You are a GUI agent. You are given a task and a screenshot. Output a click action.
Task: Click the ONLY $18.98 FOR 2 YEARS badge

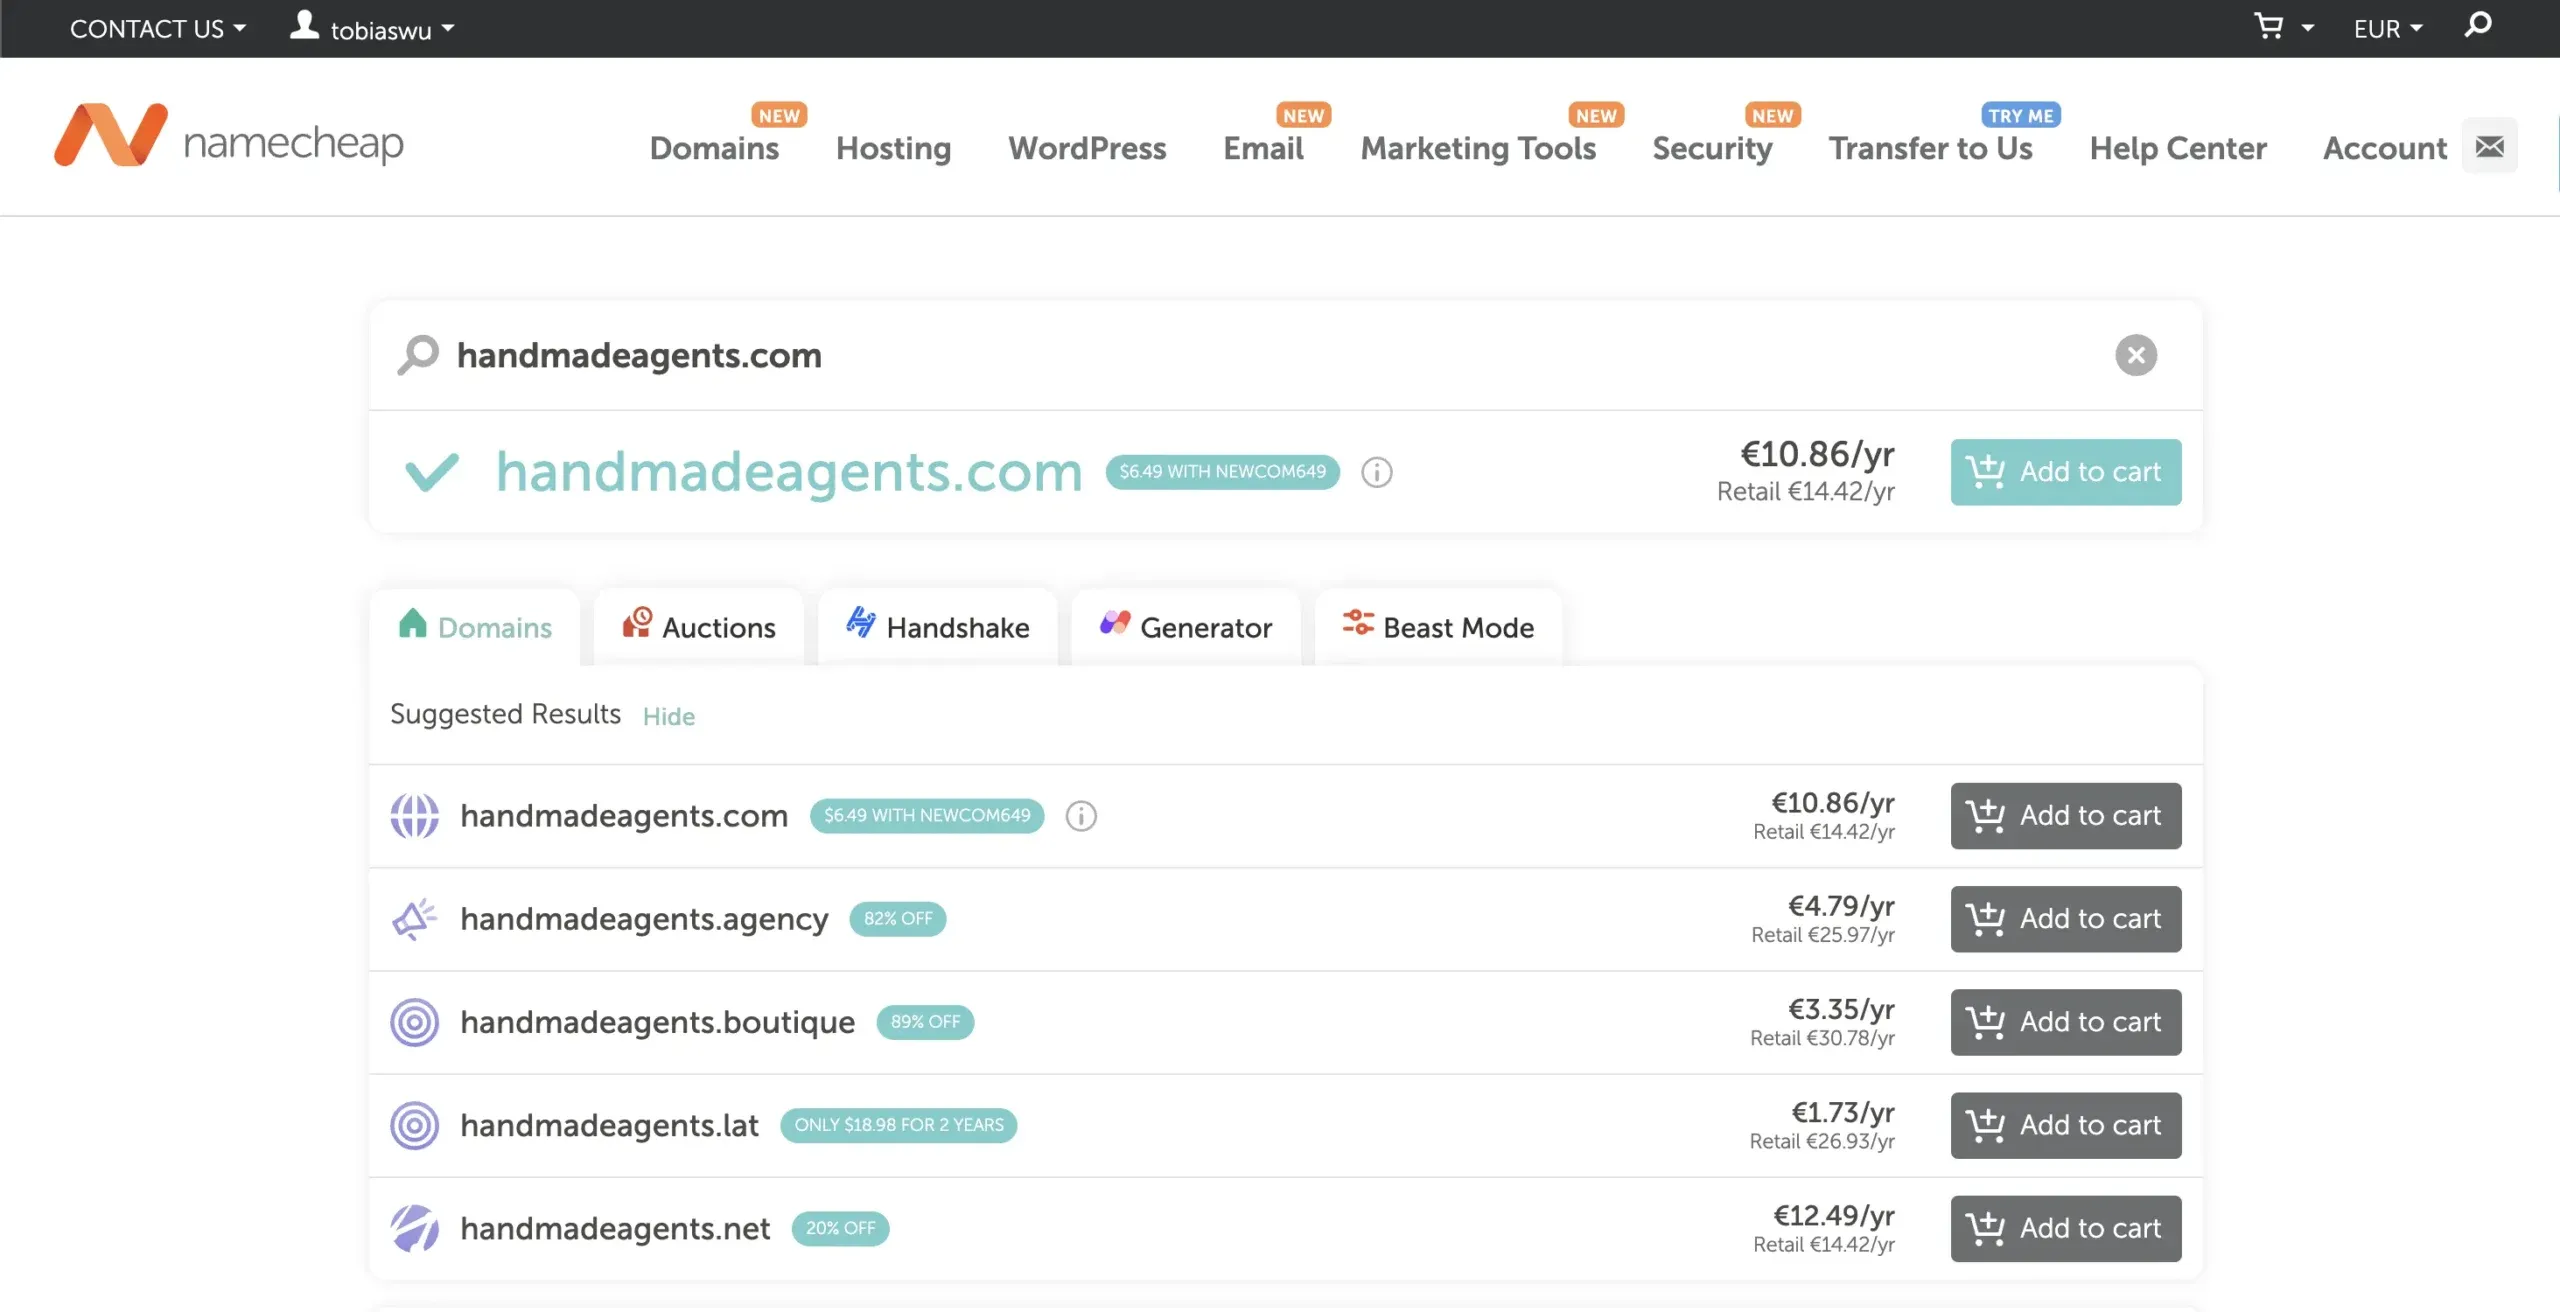(898, 1125)
